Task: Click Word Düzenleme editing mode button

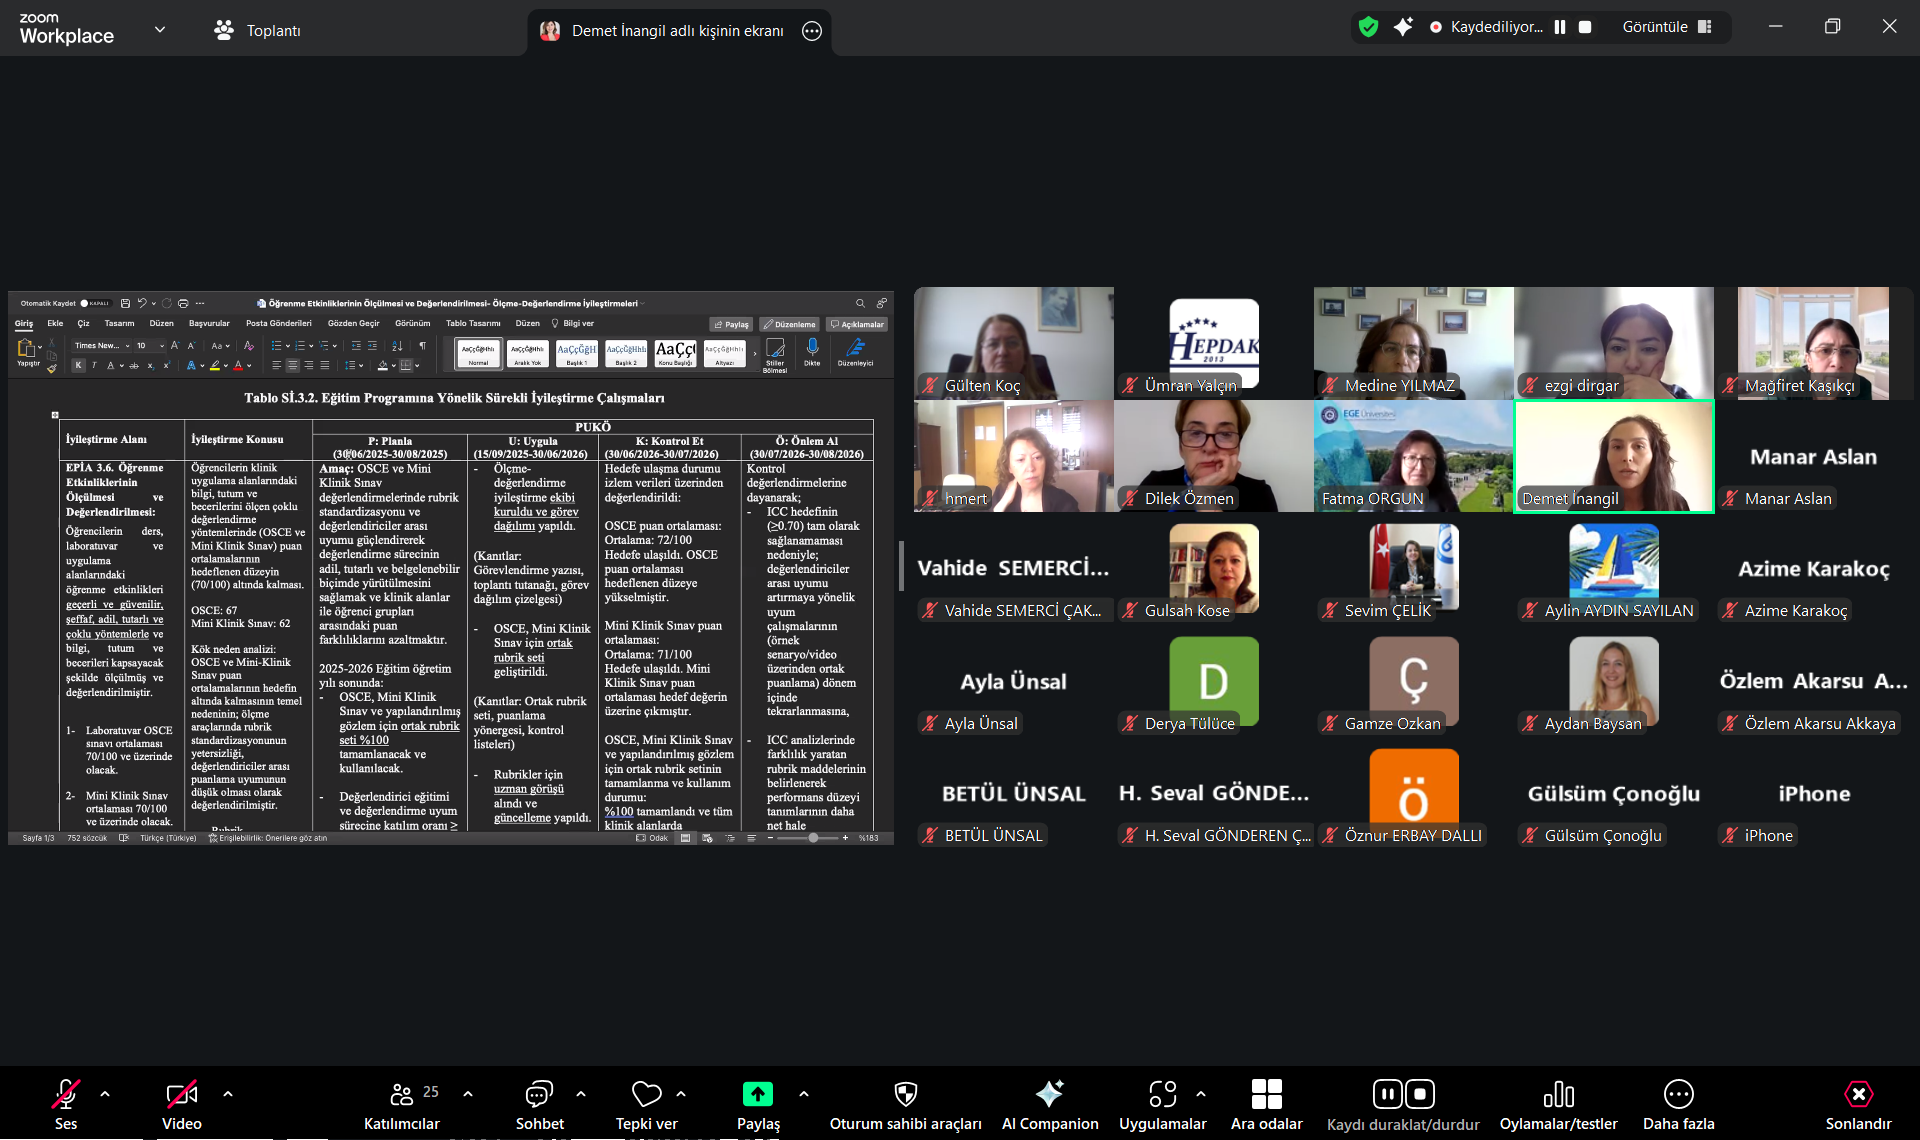Action: tap(789, 324)
